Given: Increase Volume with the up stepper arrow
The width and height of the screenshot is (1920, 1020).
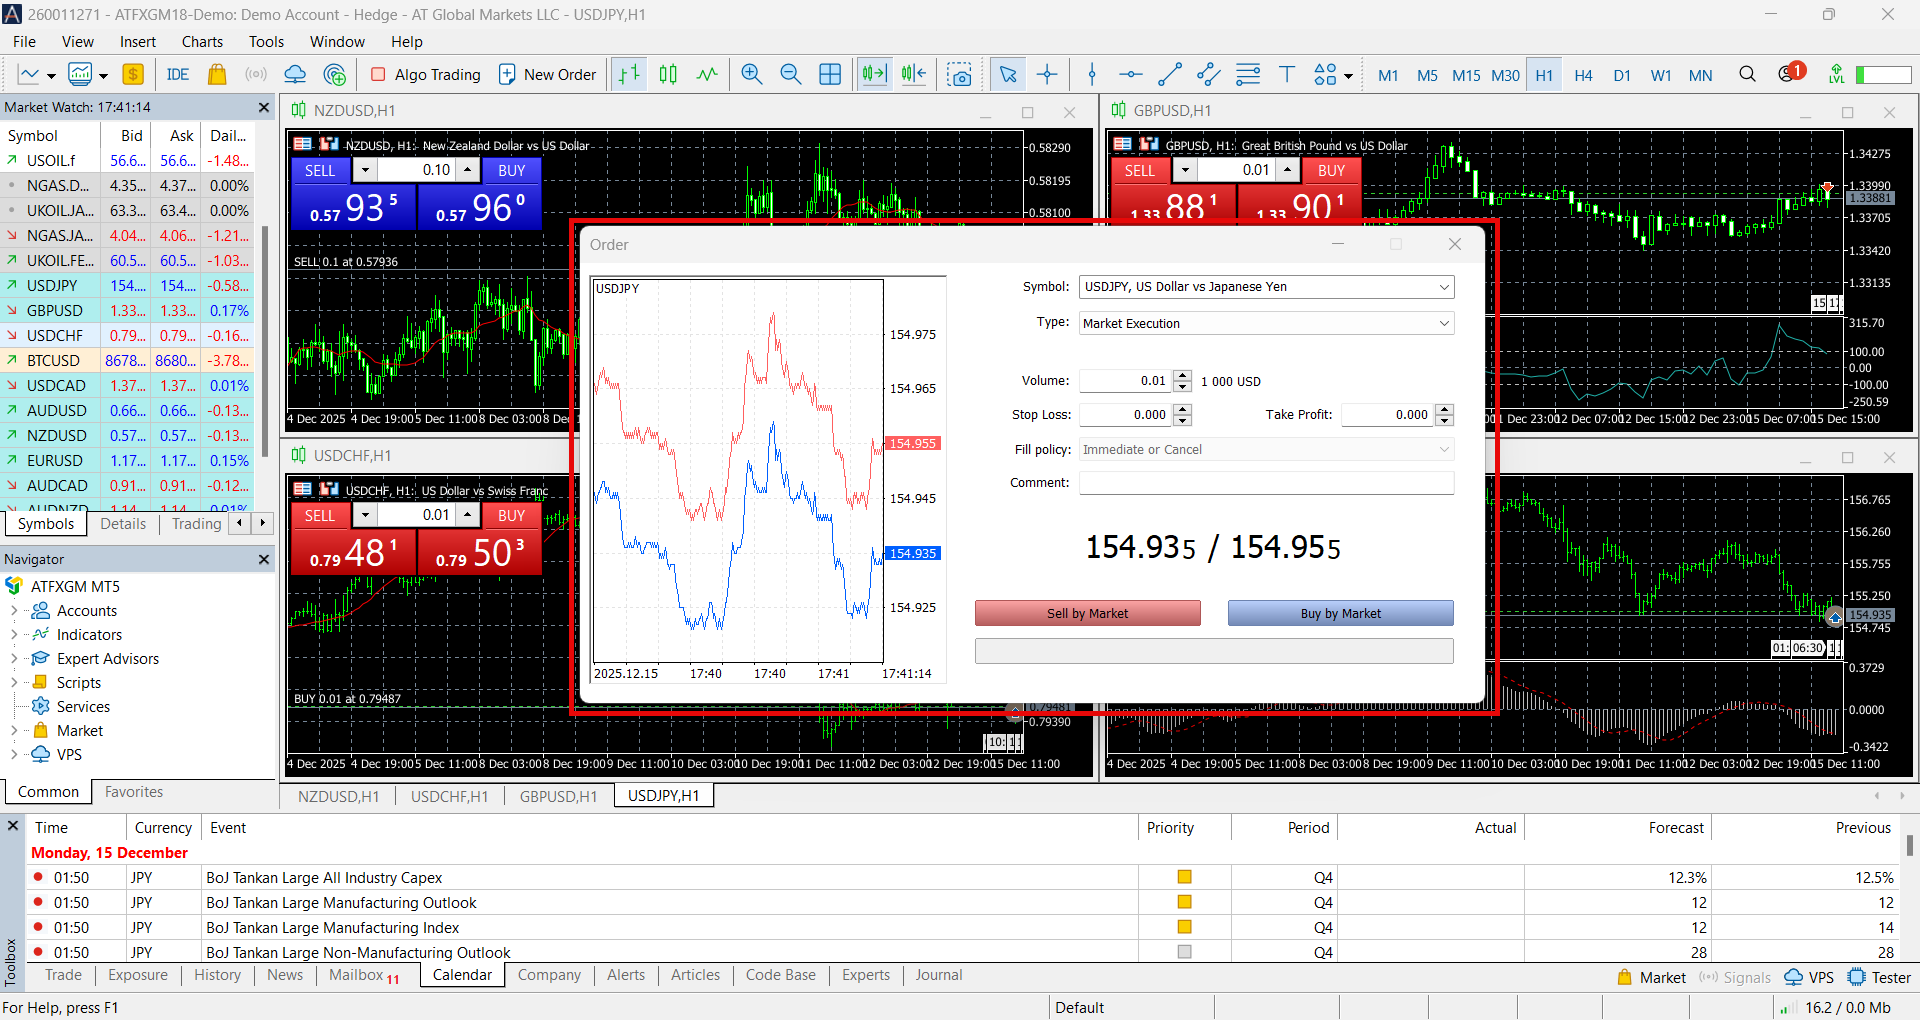Looking at the screenshot, I should [1183, 376].
